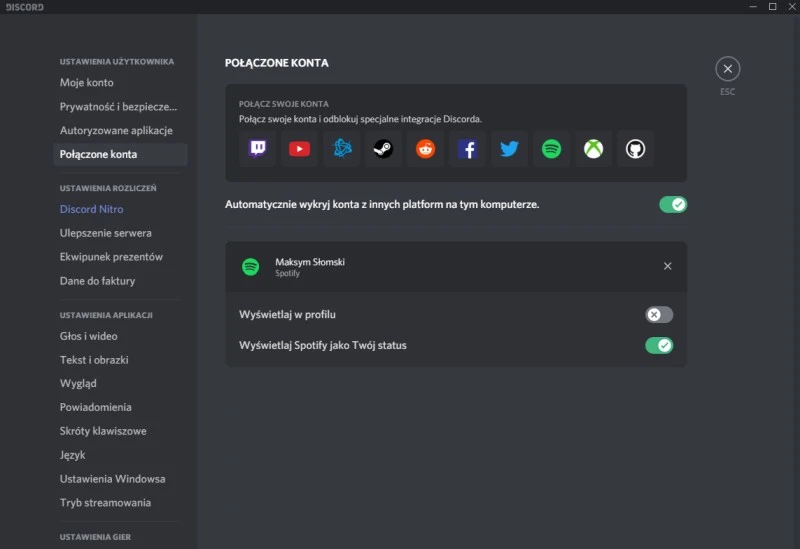Enable Wyświetlaj w profilu switch

[x=659, y=315]
